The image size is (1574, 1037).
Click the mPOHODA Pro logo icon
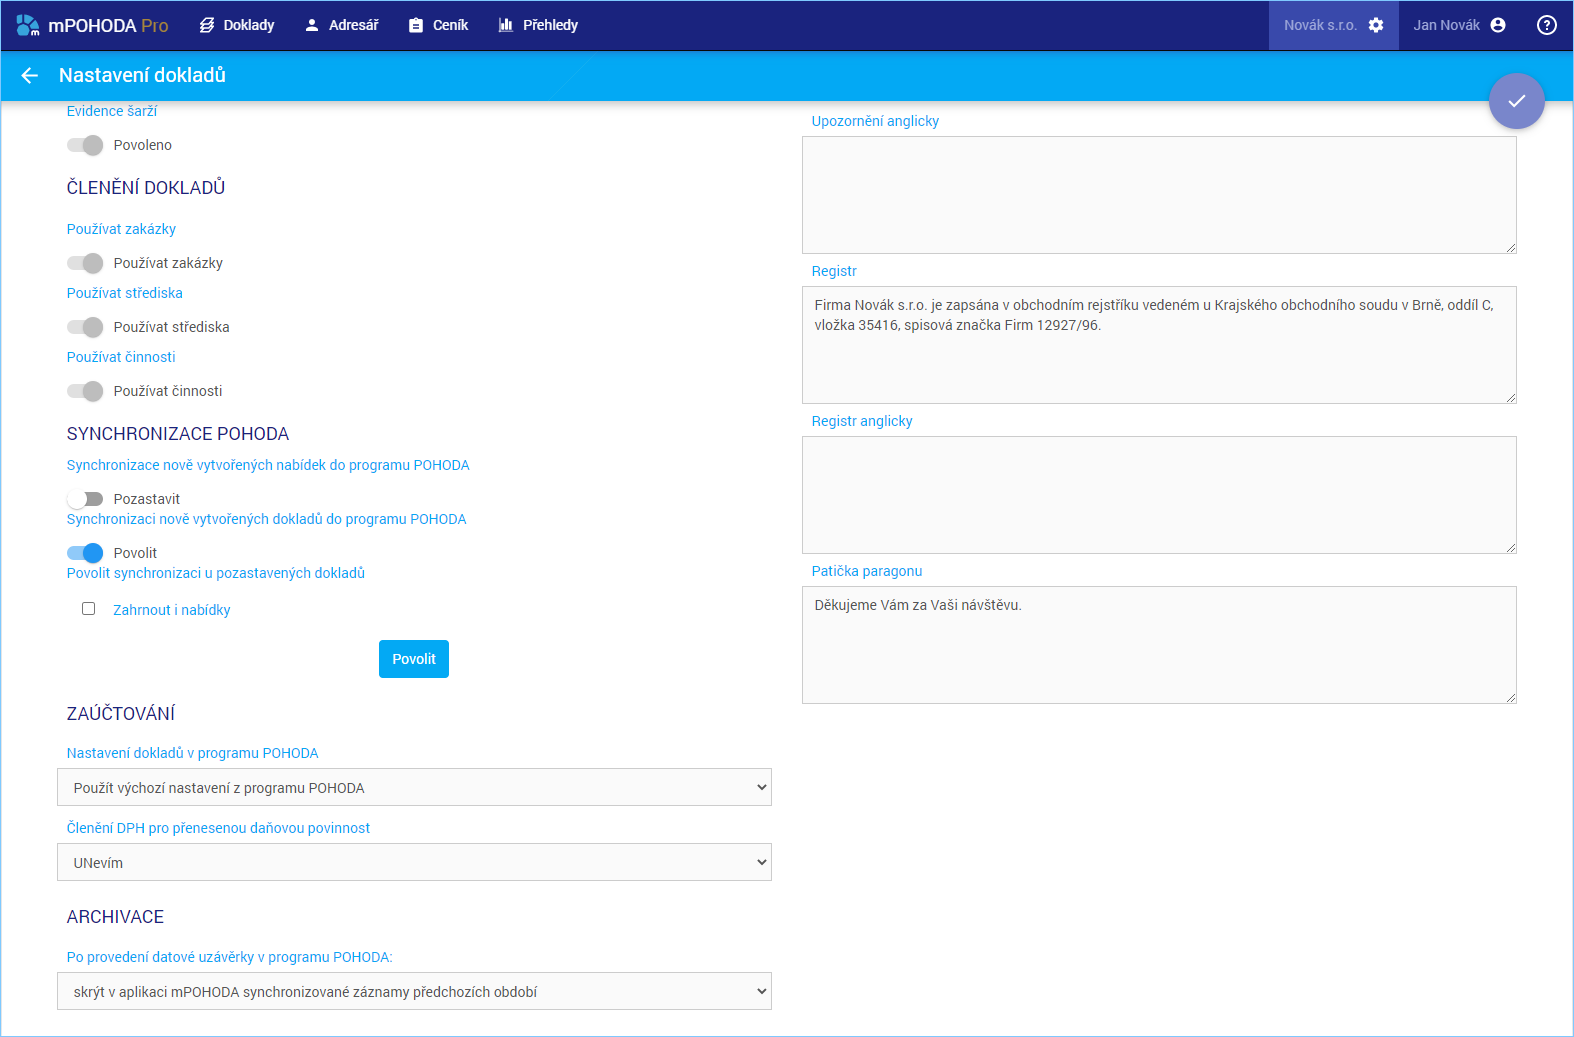click(x=28, y=25)
